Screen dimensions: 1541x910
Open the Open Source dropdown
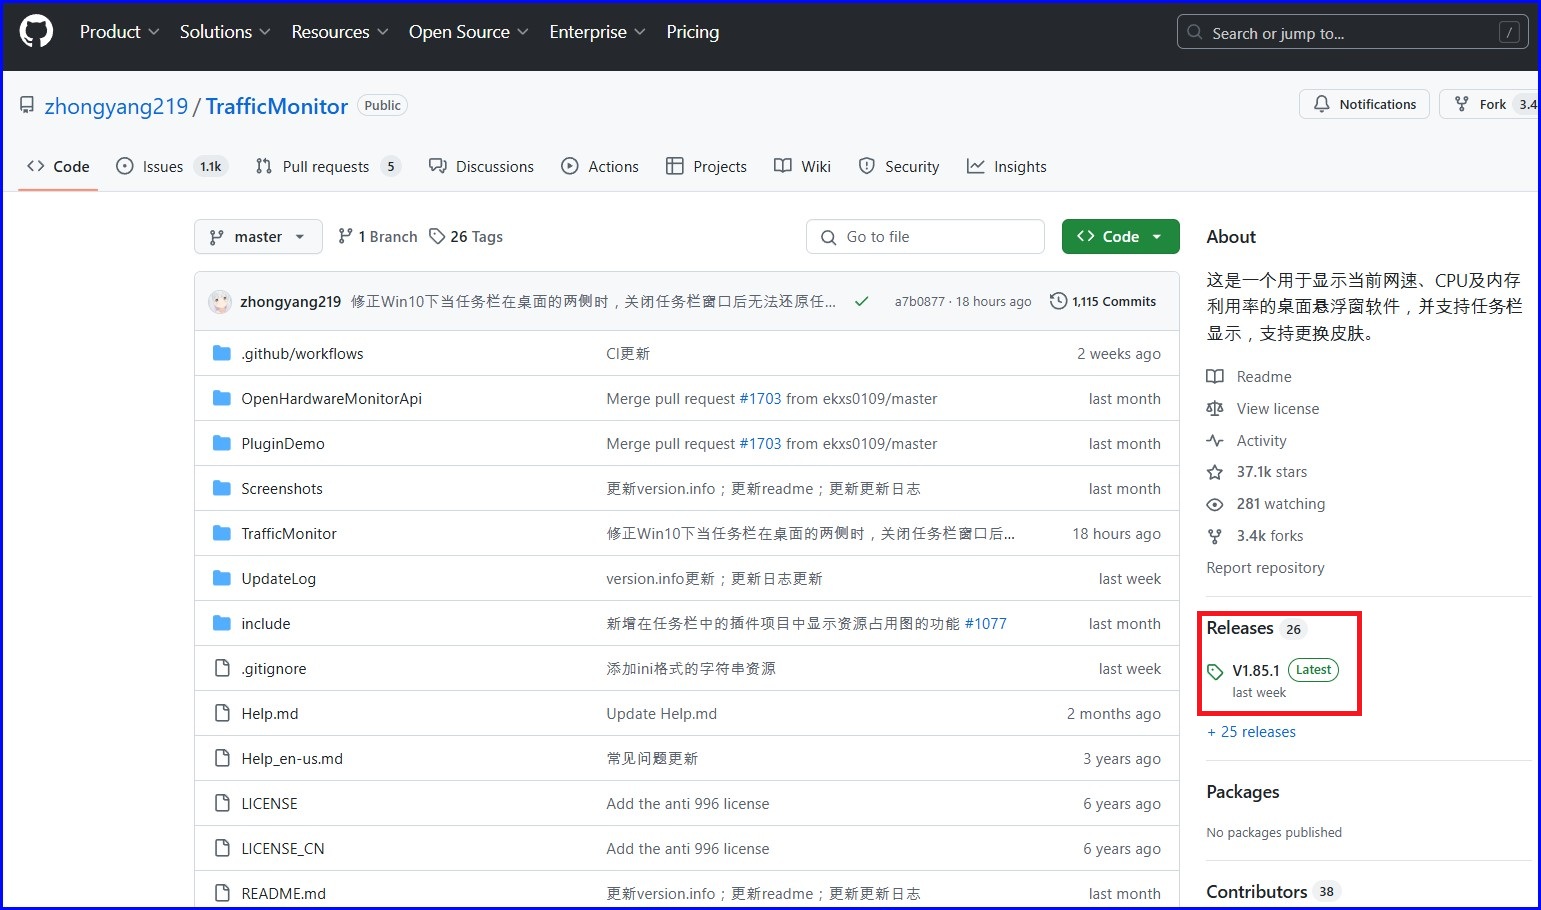point(468,32)
